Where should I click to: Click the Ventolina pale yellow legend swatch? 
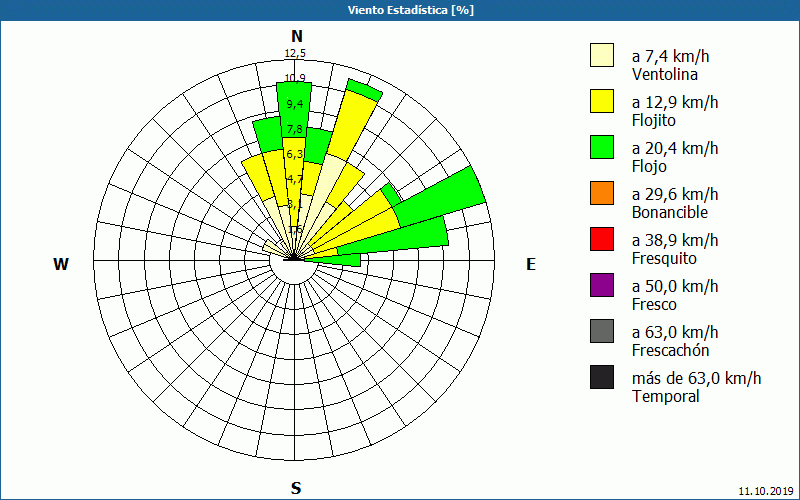[602, 55]
